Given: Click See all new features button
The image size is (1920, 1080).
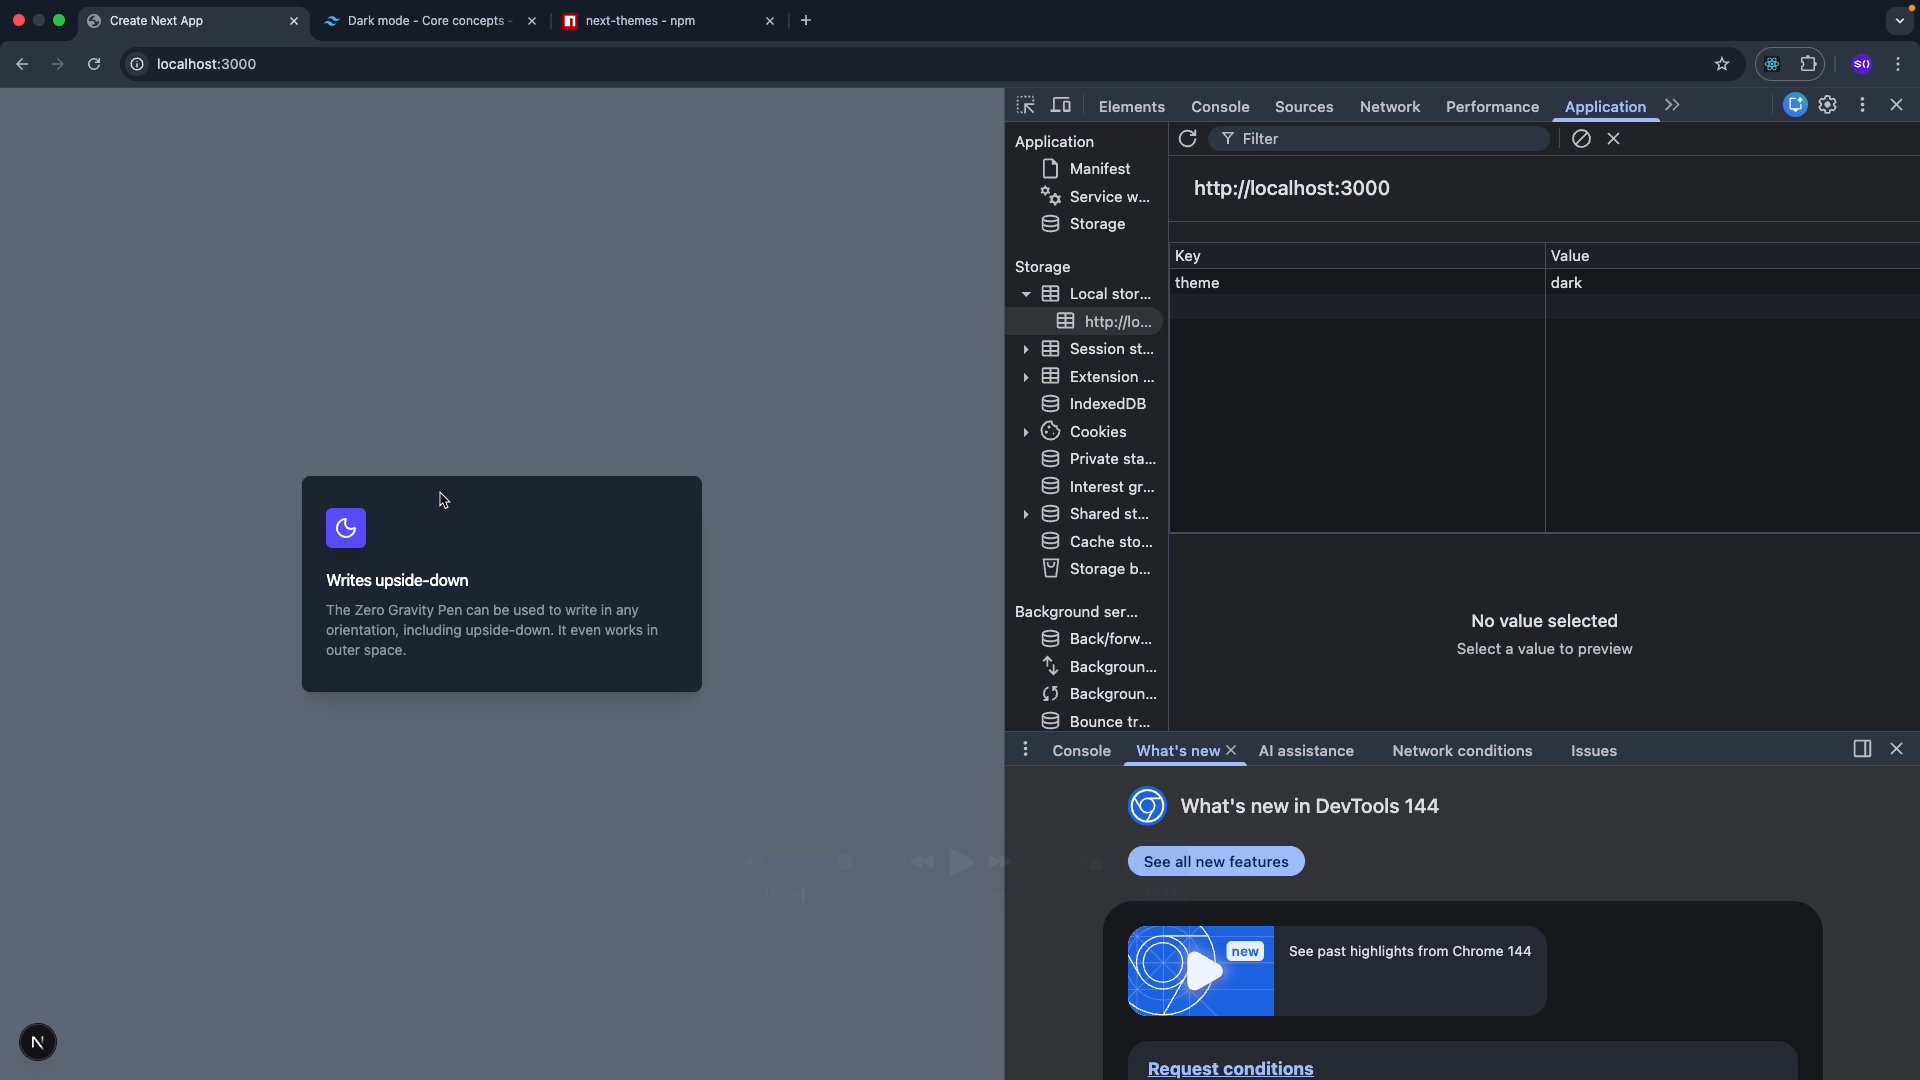Looking at the screenshot, I should coord(1216,862).
